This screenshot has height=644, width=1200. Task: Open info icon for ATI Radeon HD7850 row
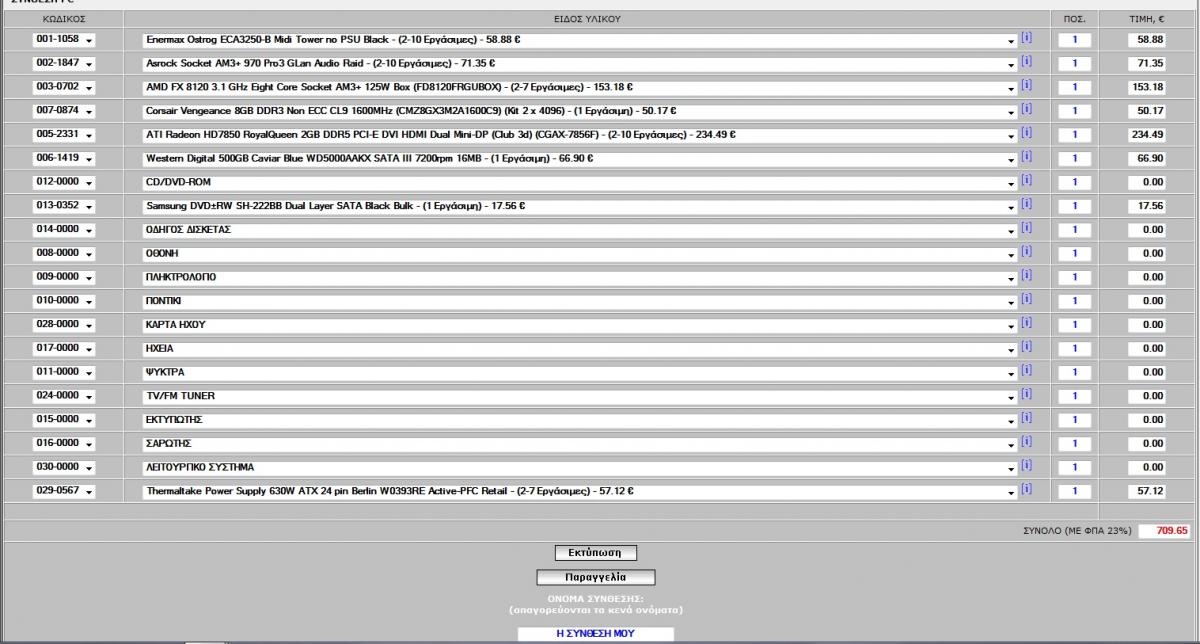click(x=1026, y=133)
